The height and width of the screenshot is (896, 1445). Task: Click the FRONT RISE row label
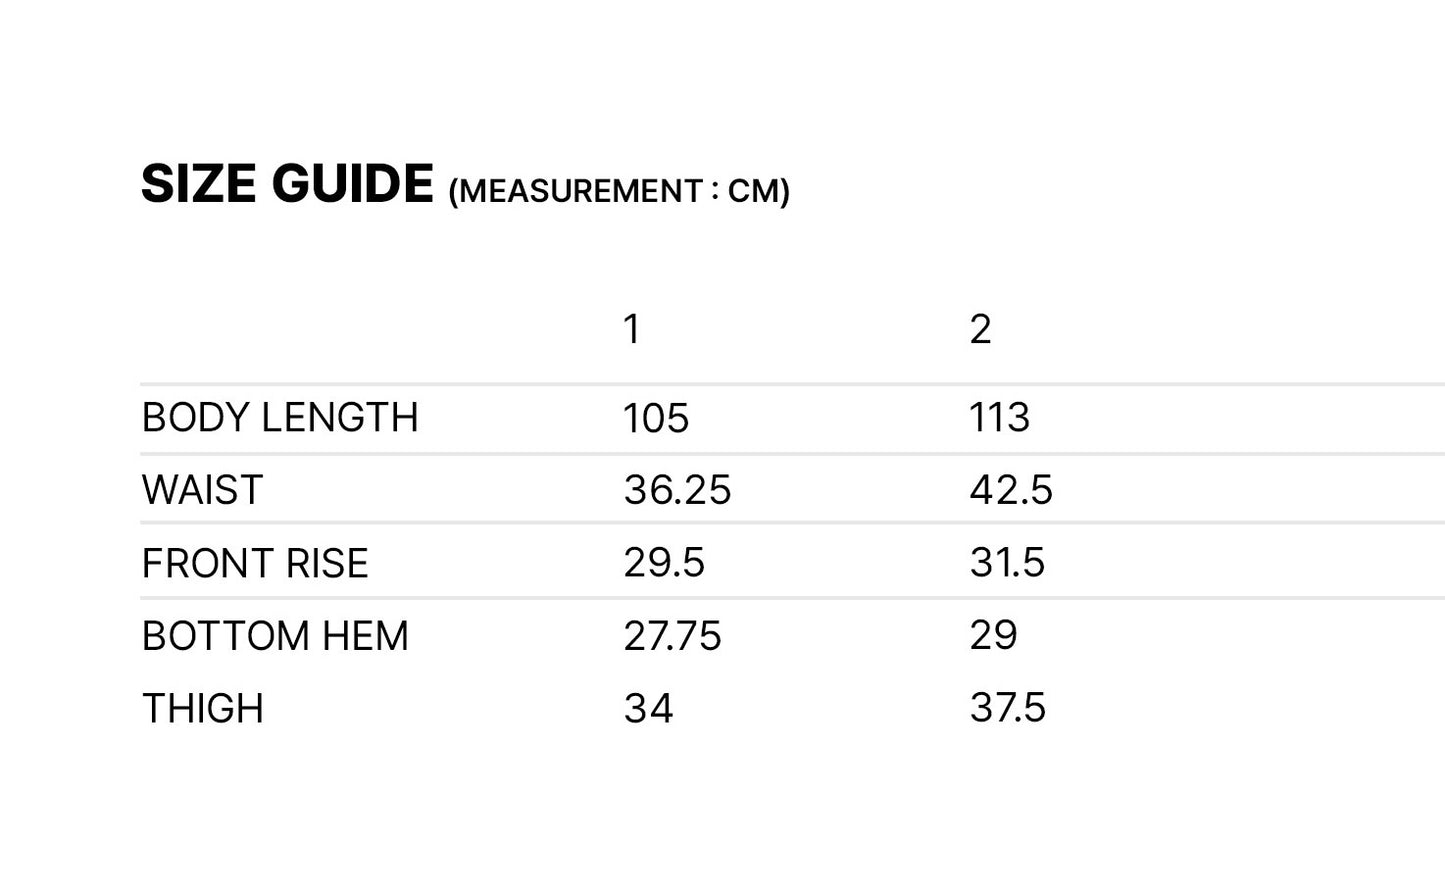(x=255, y=563)
